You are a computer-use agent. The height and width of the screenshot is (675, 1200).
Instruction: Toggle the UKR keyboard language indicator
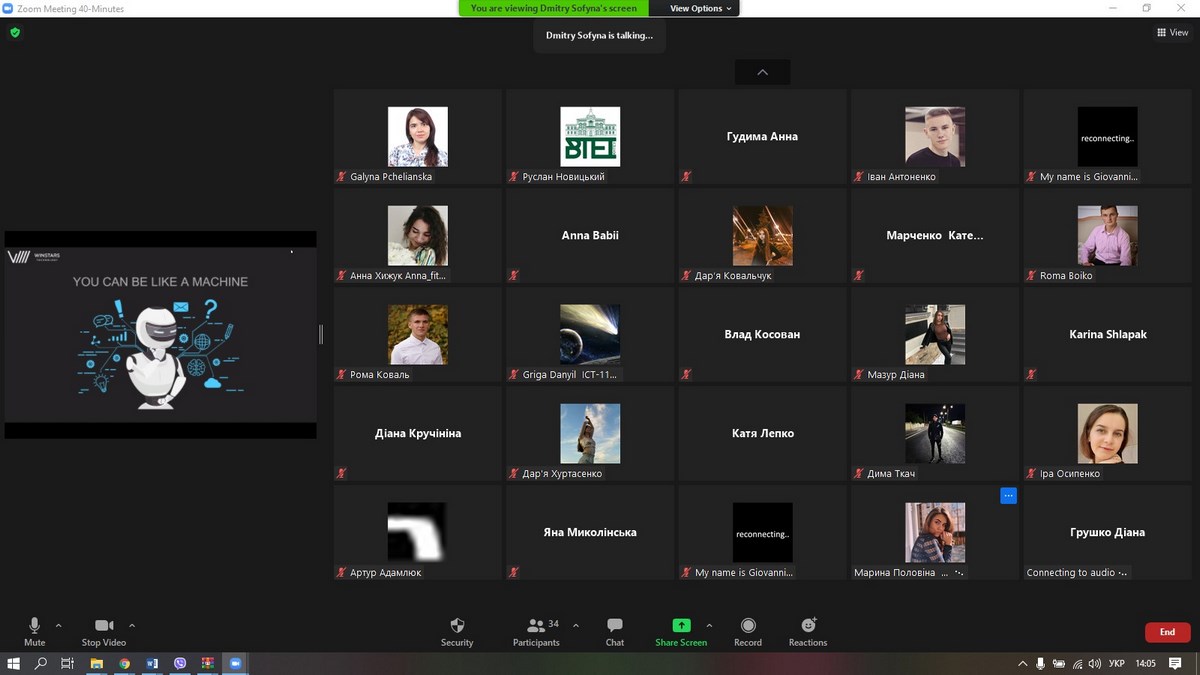1118,663
